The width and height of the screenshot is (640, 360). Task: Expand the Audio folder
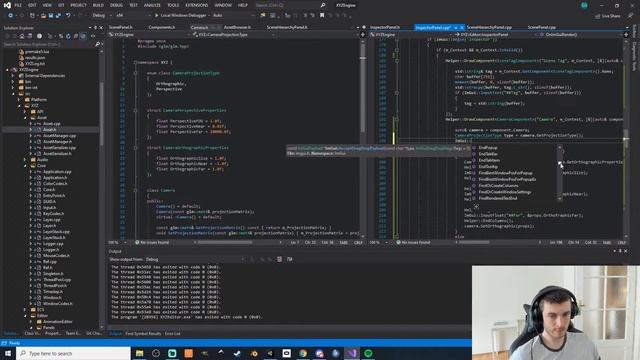pyautogui.click(x=25, y=160)
